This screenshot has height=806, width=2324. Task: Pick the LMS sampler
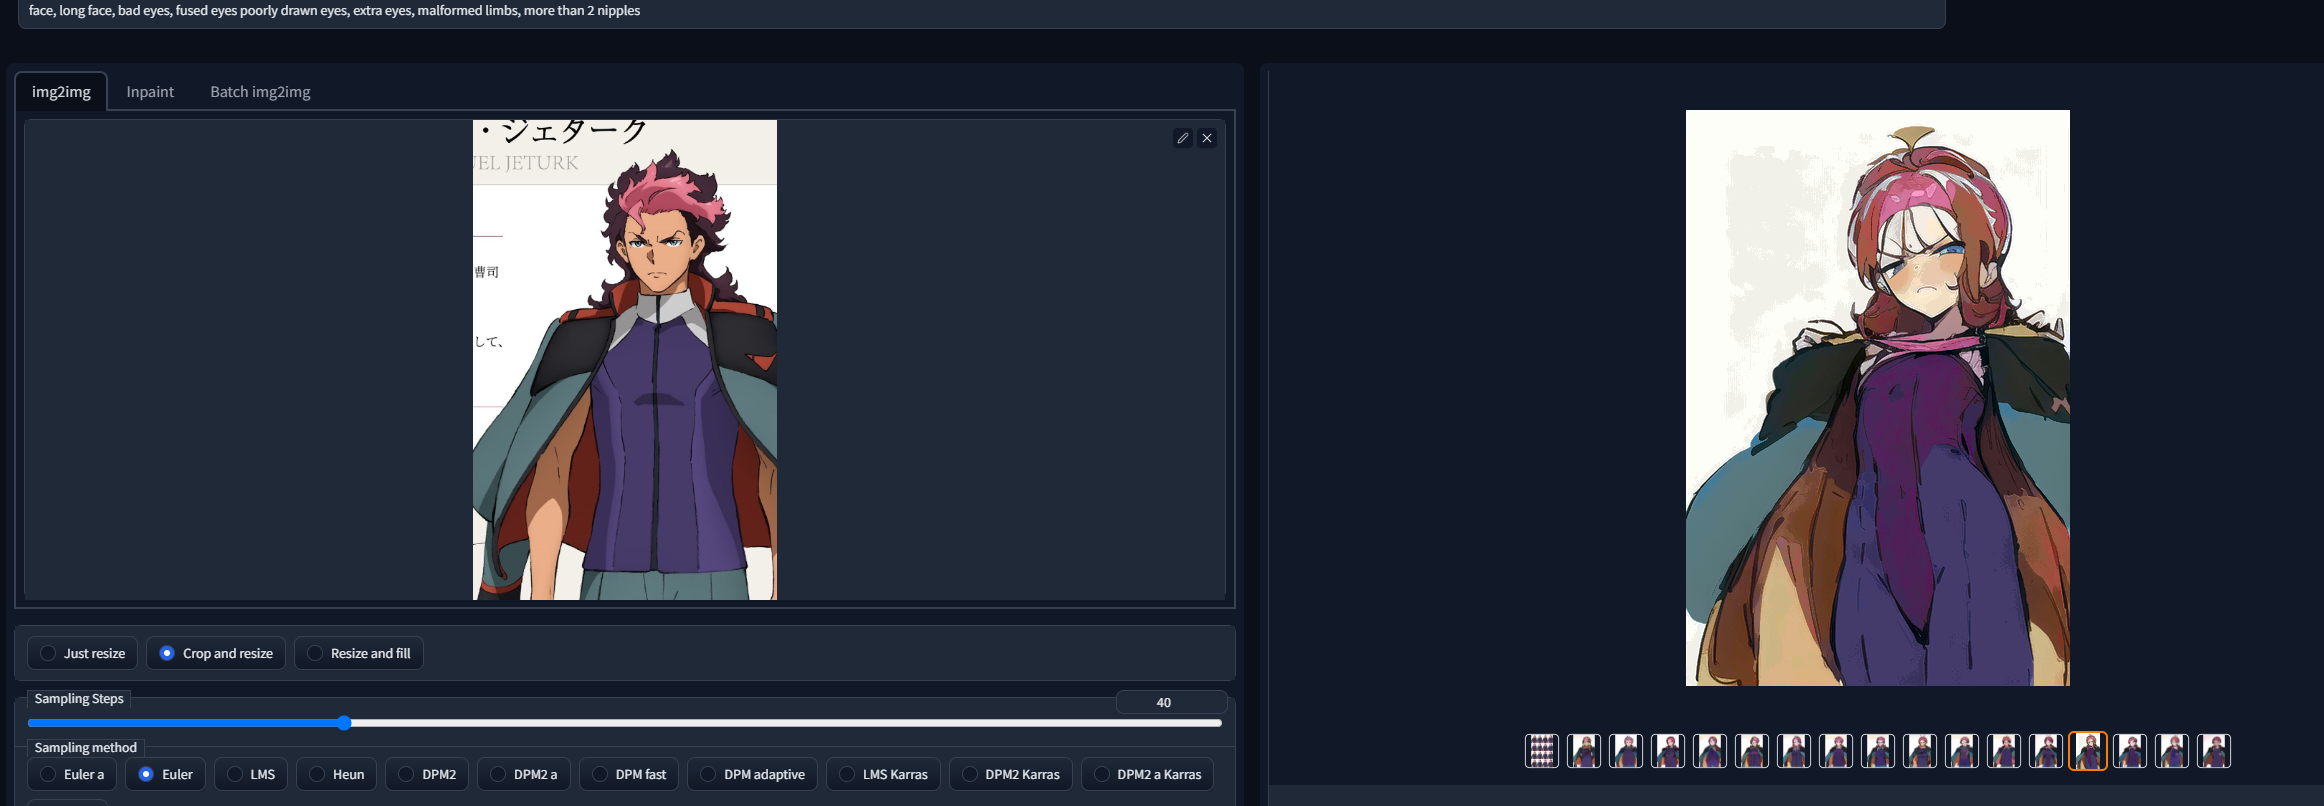pos(251,774)
